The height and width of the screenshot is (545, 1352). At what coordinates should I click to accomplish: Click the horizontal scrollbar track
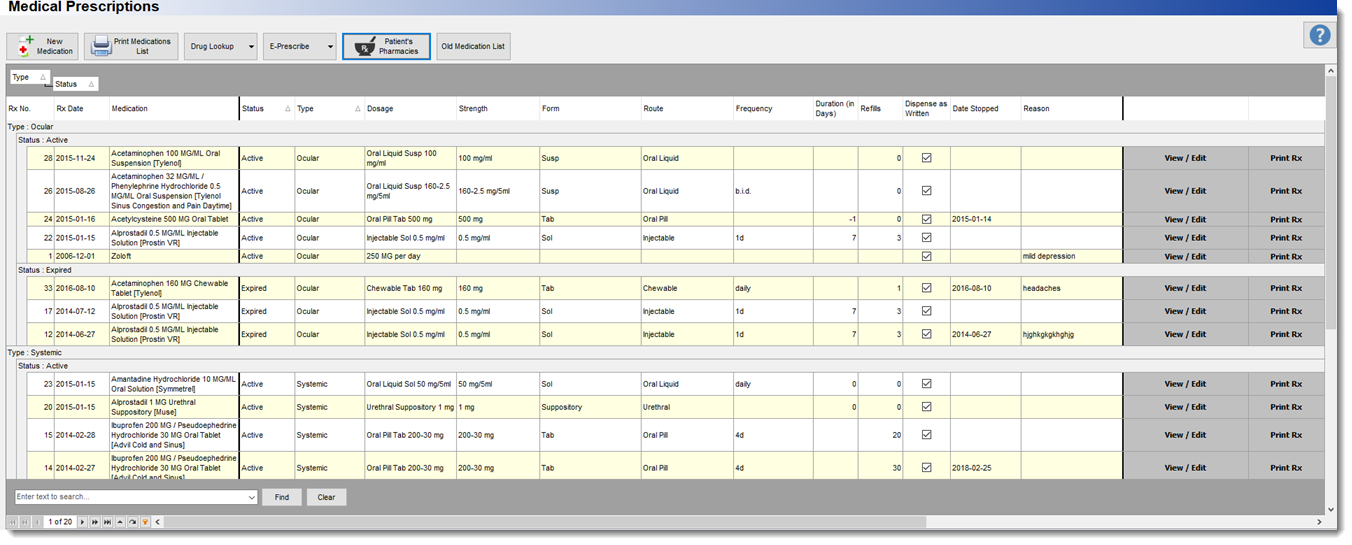pos(1122,522)
